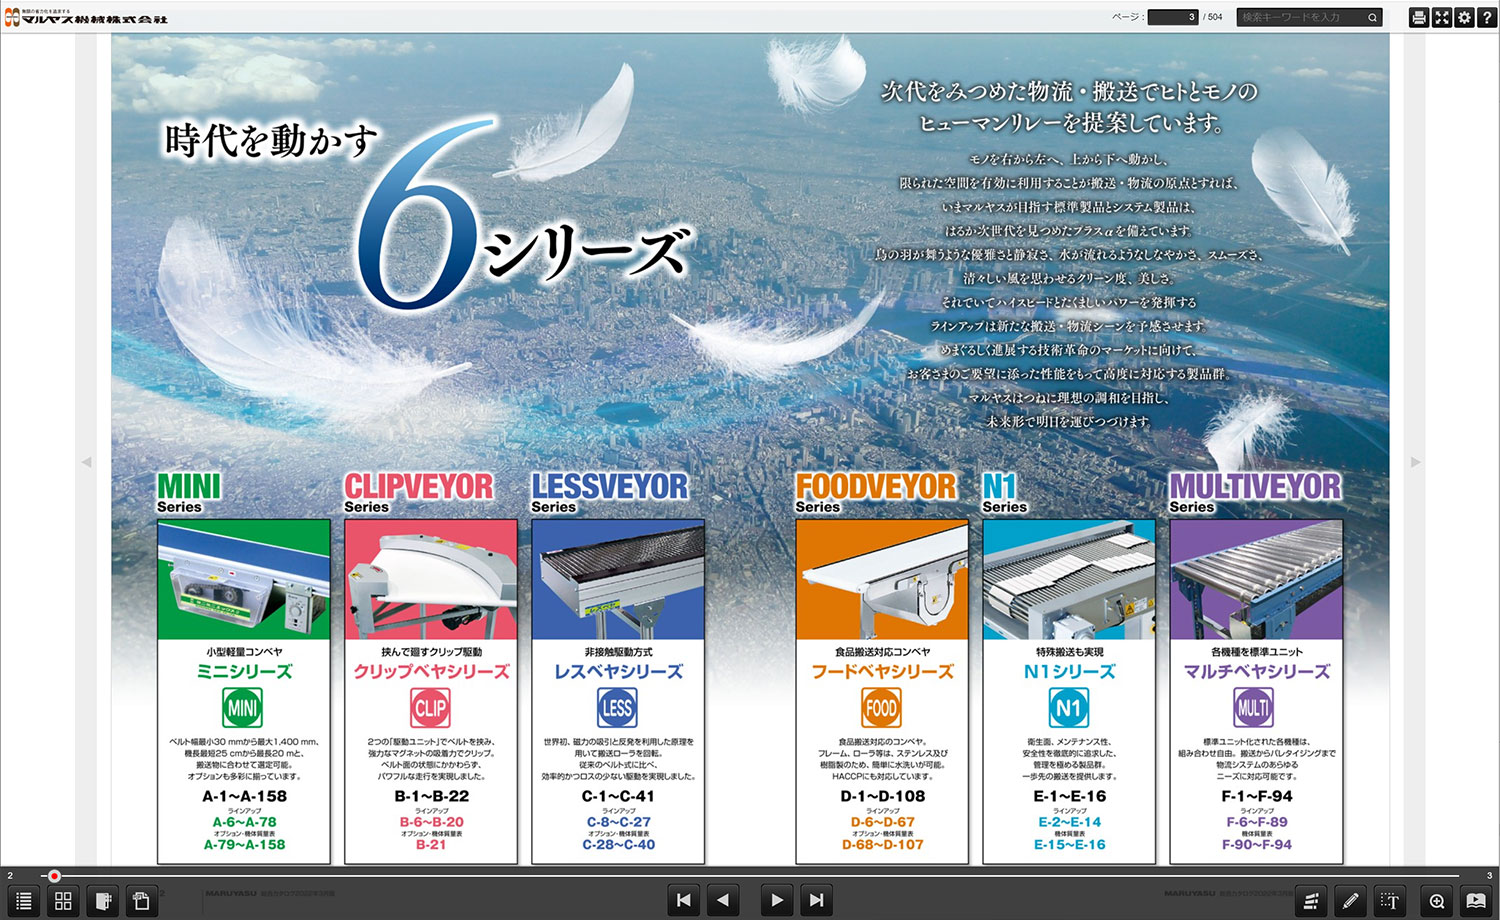The image size is (1500, 920).
Task: Select the pen drawing tool
Action: coord(1351,901)
